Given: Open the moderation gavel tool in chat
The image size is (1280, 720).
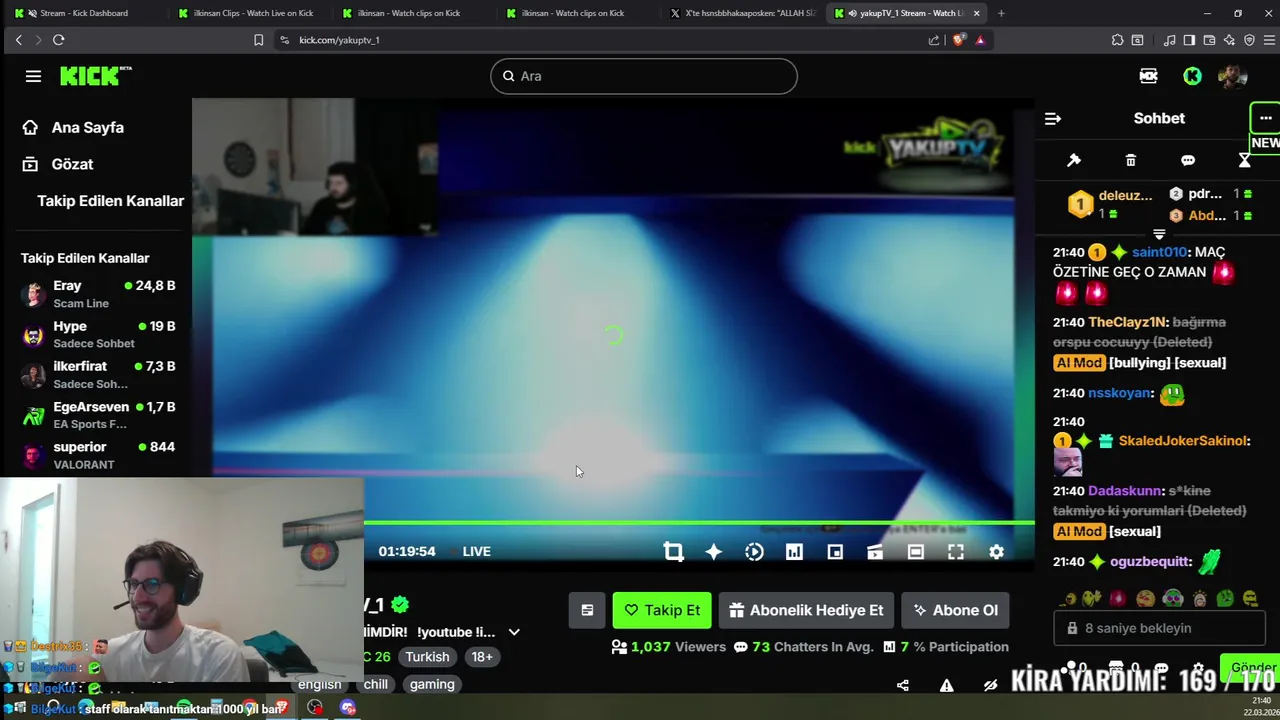Looking at the screenshot, I should click(x=1074, y=160).
